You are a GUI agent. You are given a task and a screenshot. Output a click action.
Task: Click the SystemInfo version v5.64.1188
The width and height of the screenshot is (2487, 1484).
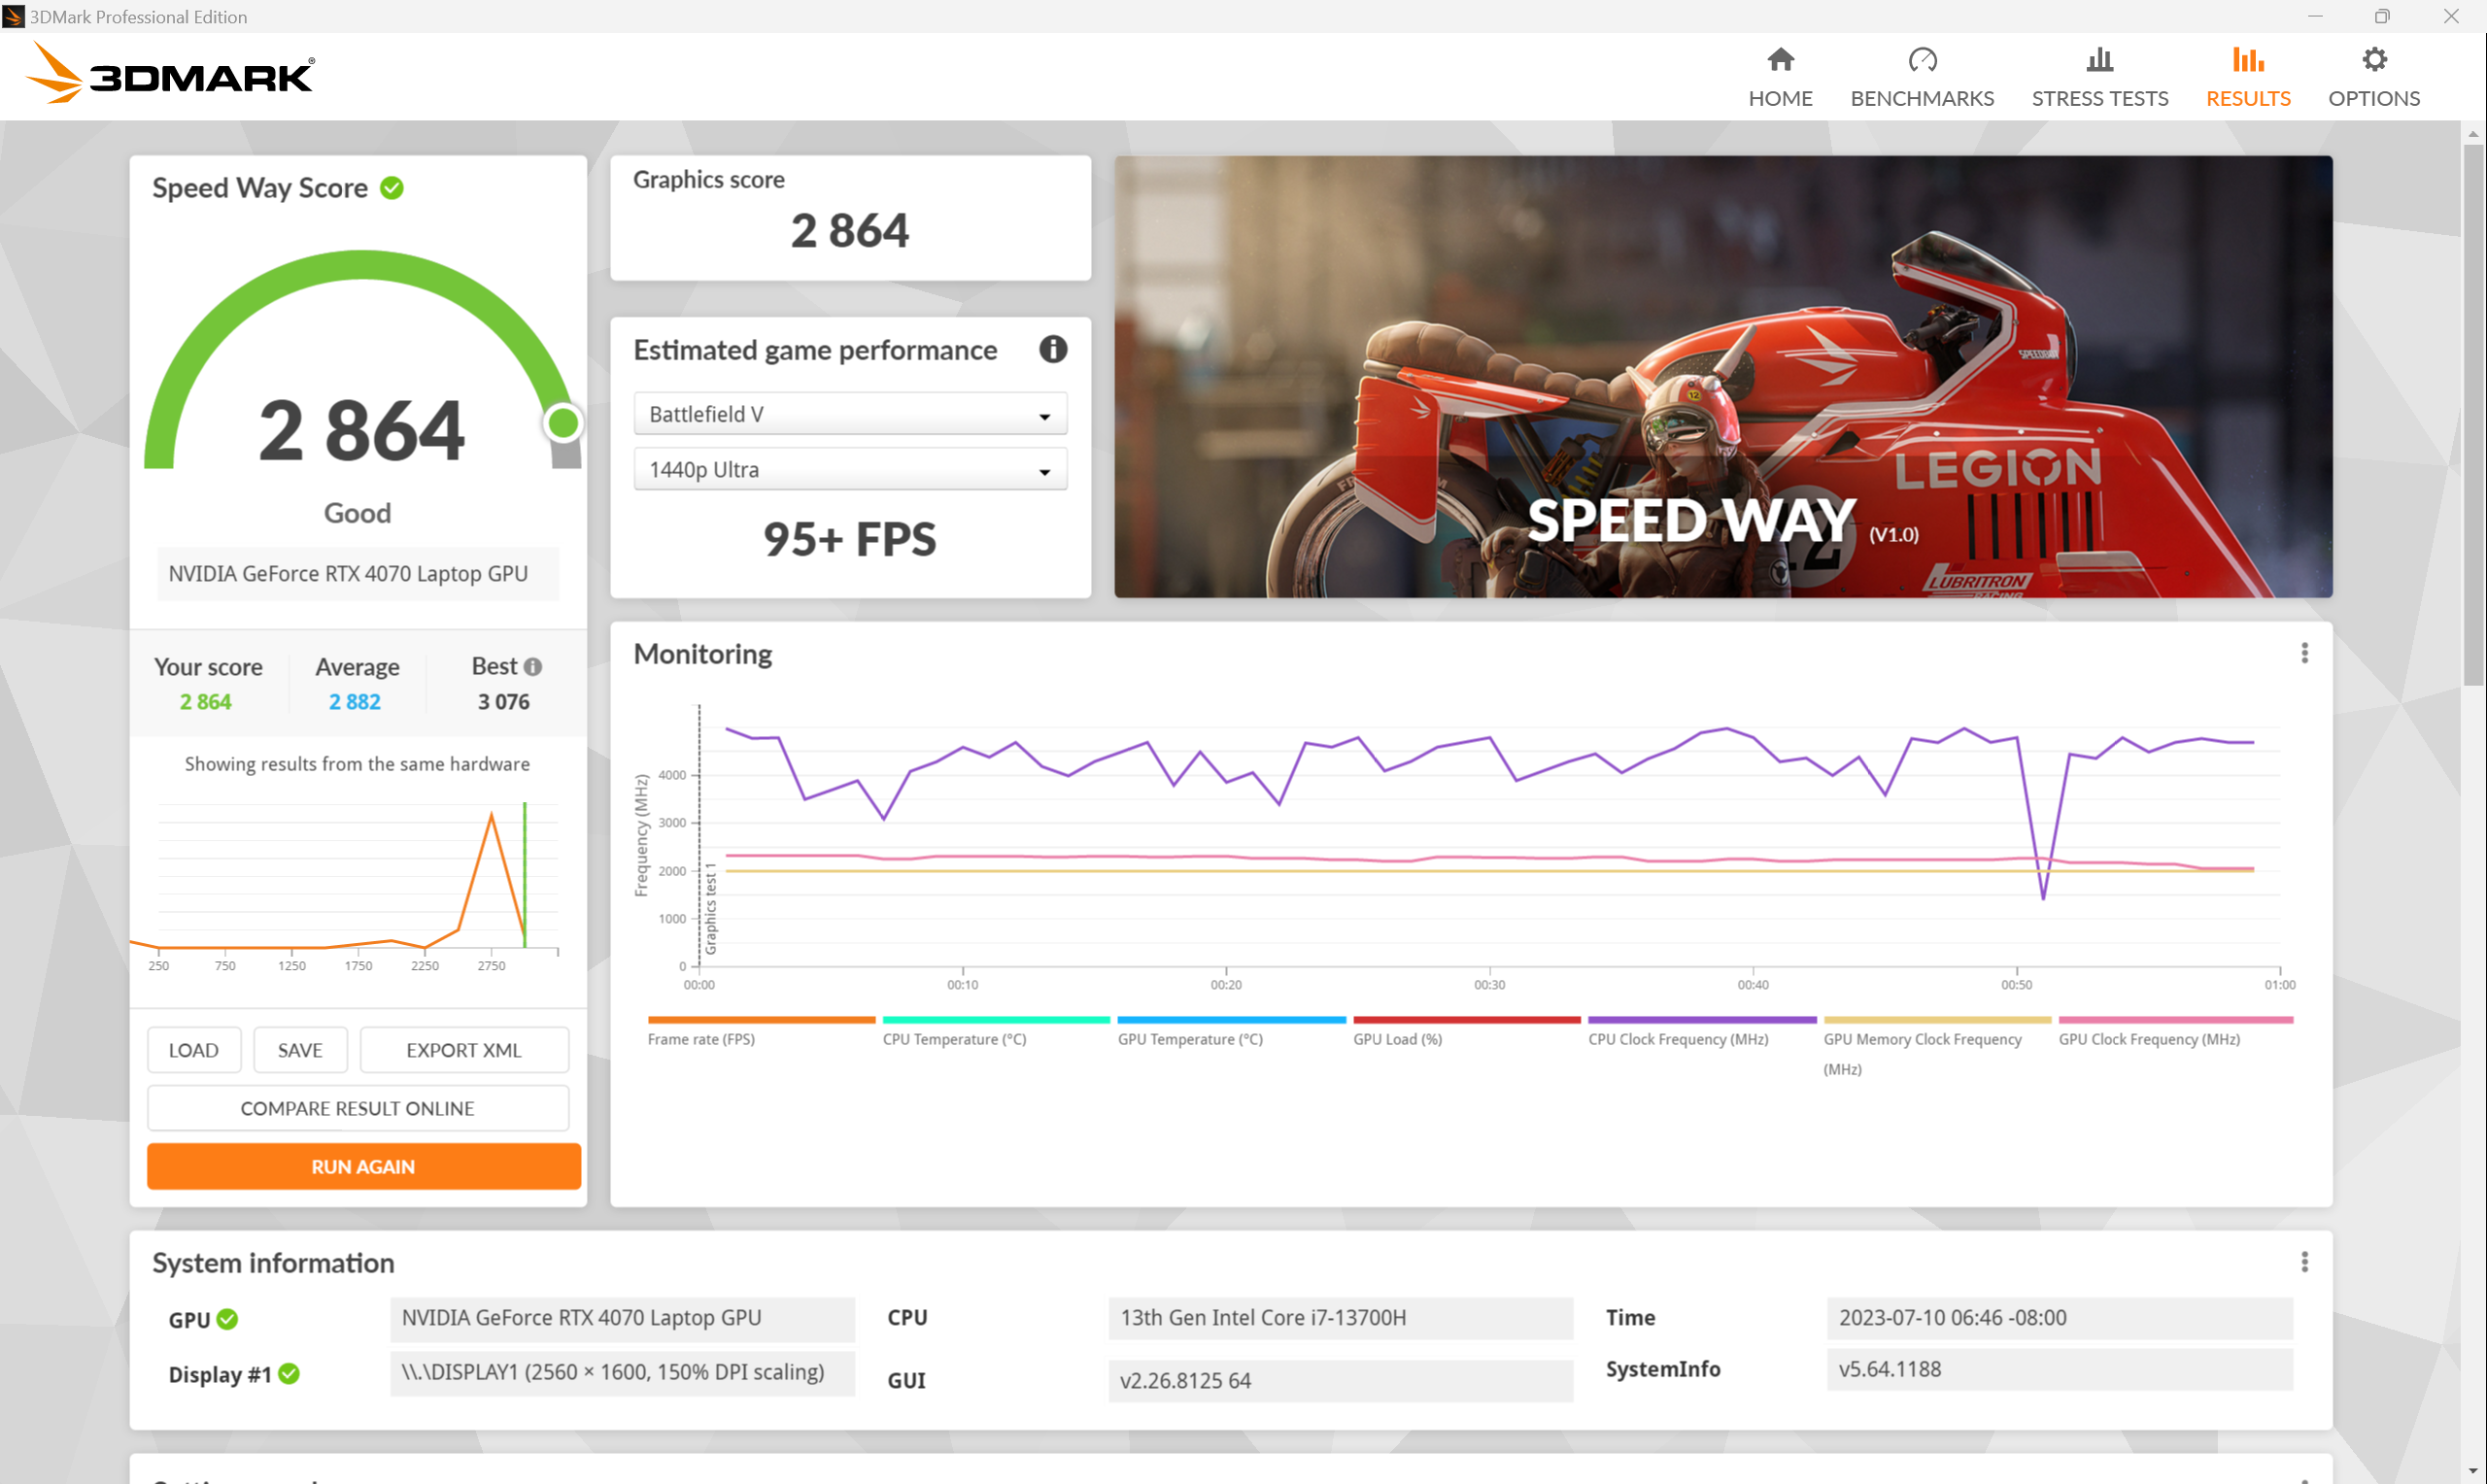point(2059,1370)
